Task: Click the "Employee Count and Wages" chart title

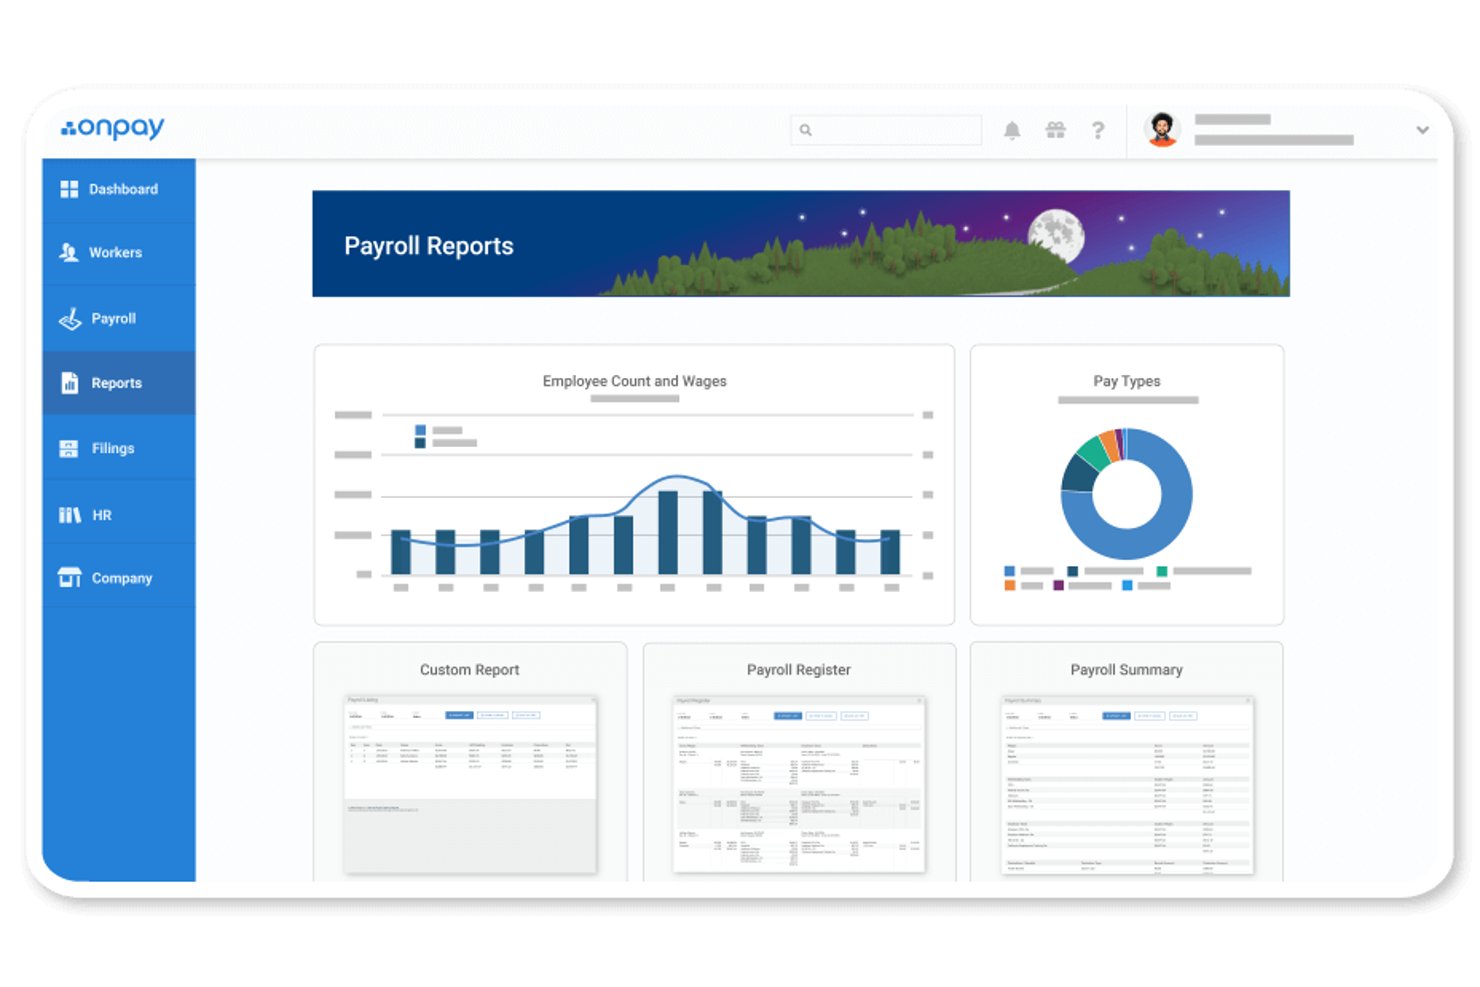Action: pyautogui.click(x=635, y=381)
